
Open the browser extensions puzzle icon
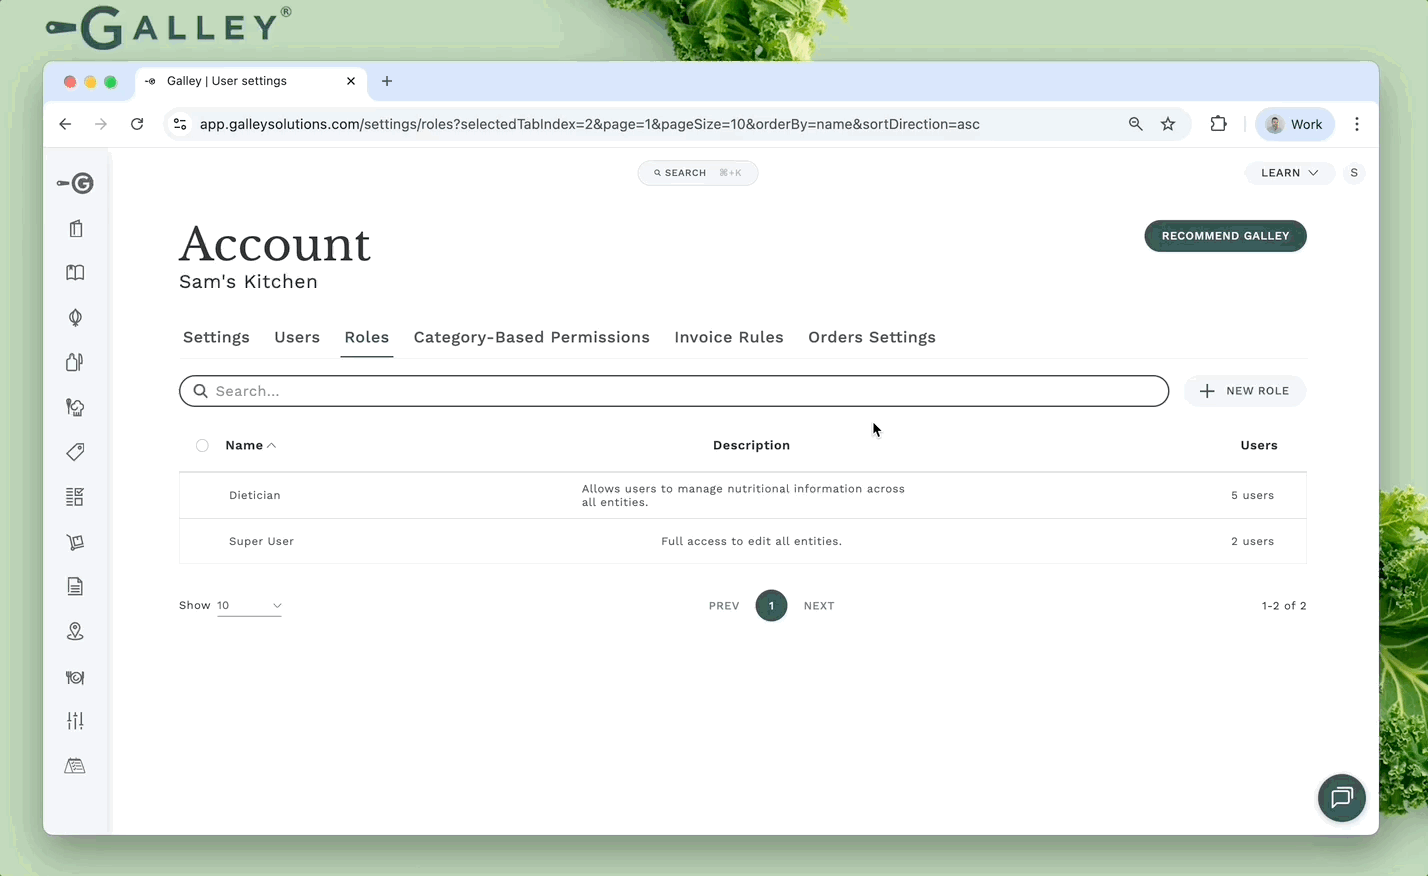tap(1218, 124)
